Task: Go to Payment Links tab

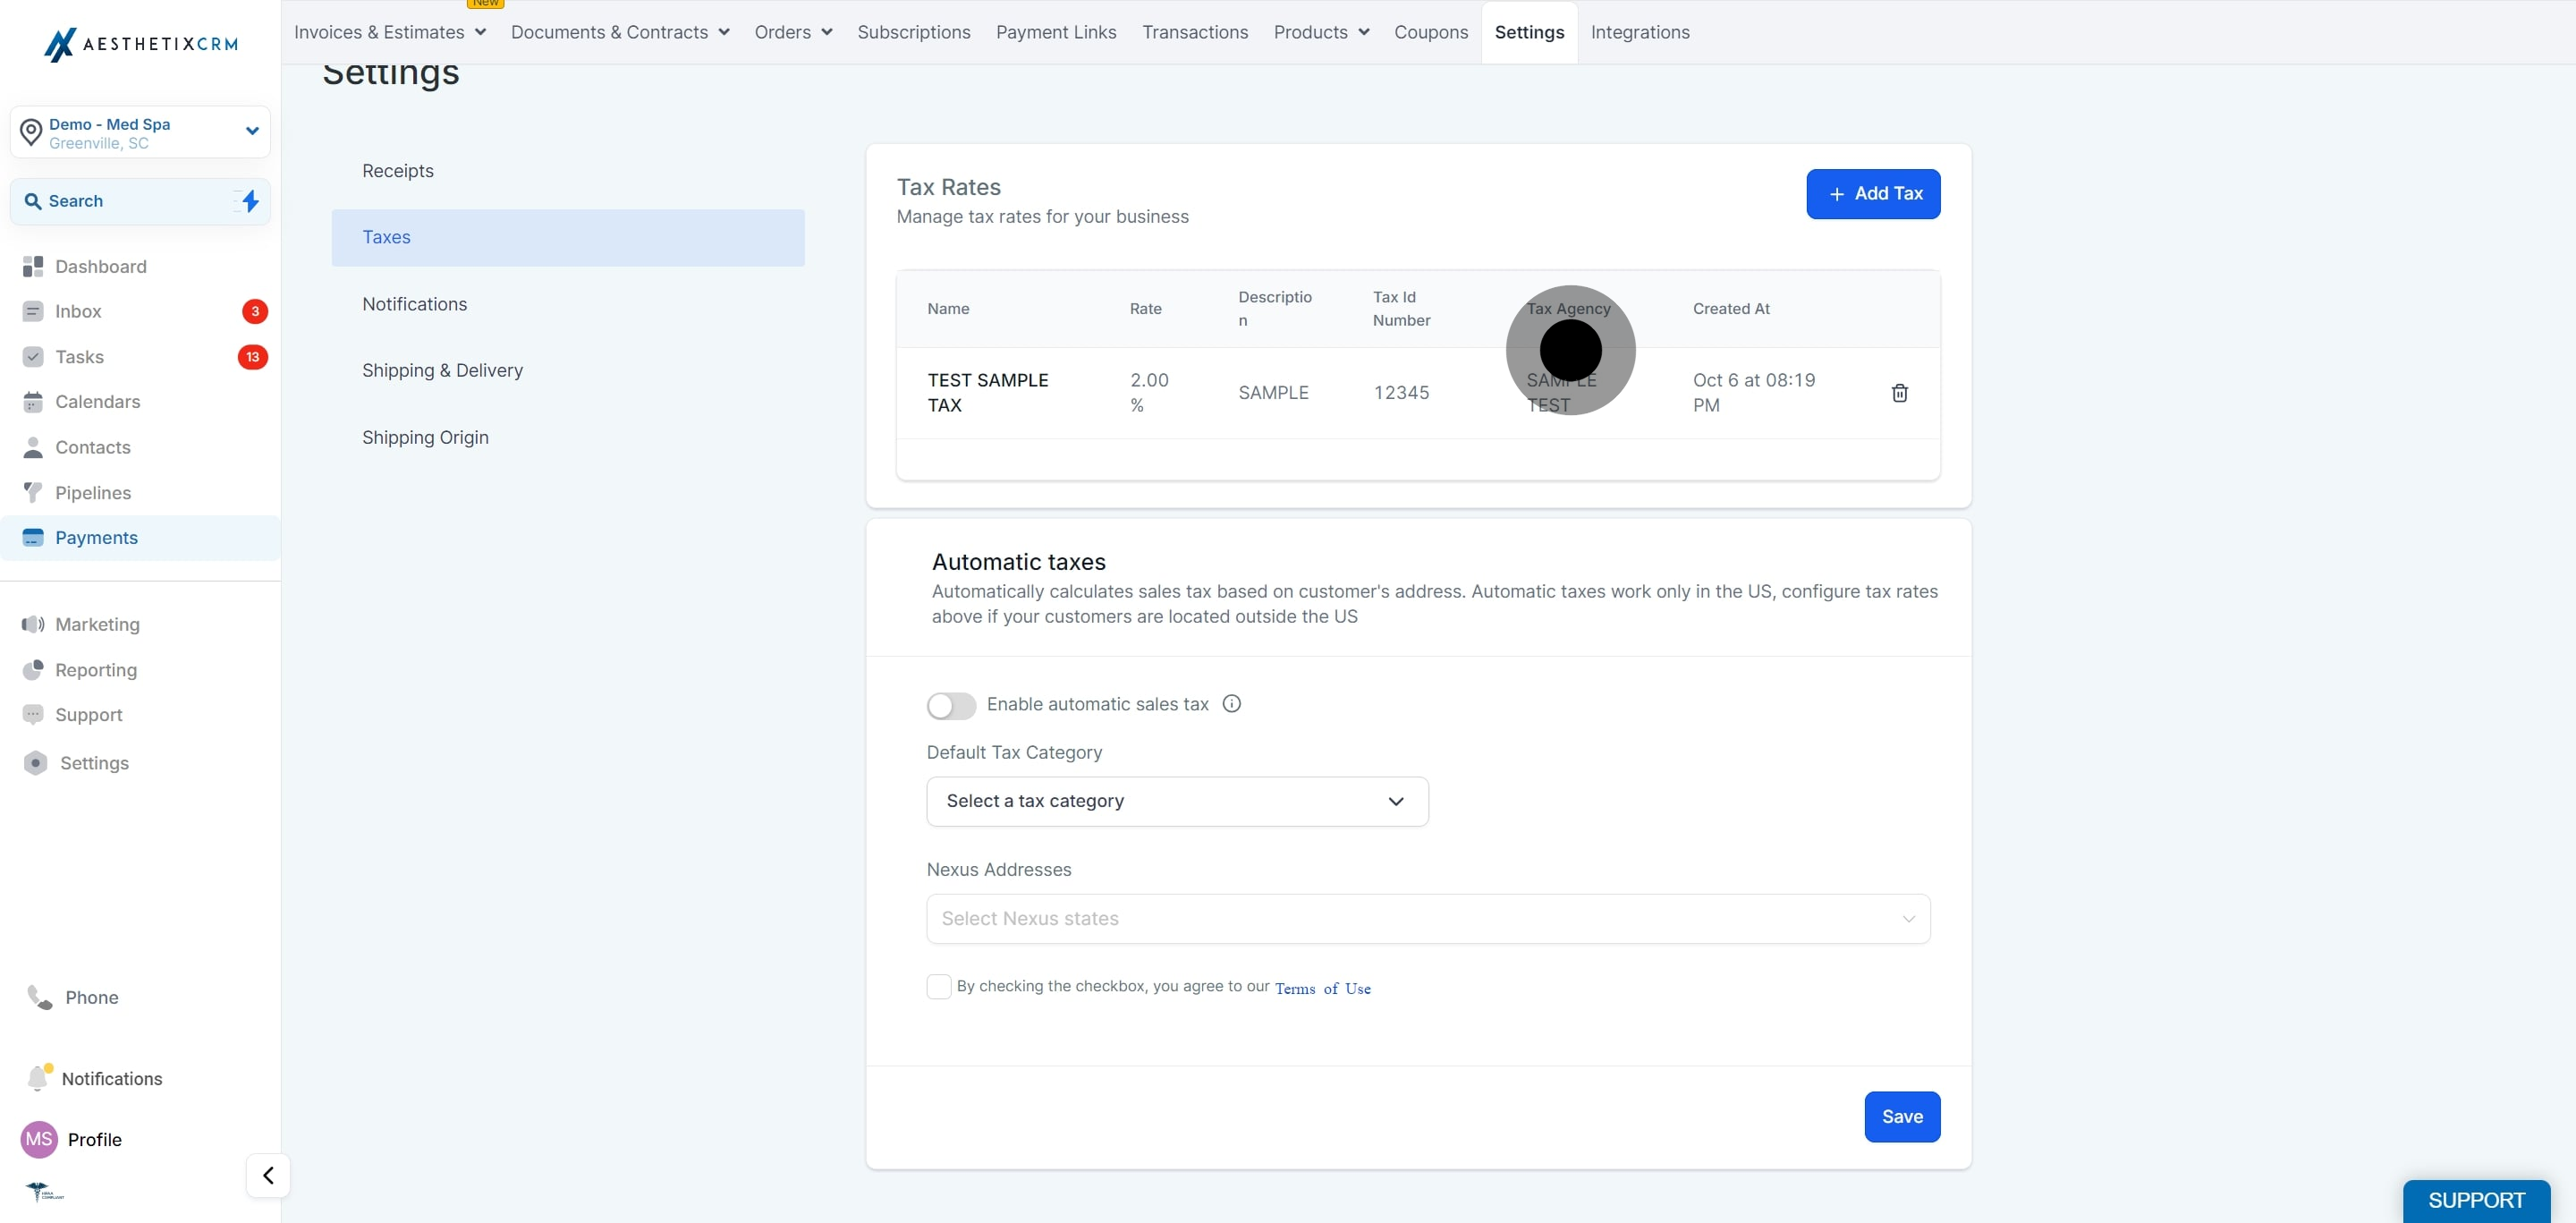Action: [x=1056, y=32]
